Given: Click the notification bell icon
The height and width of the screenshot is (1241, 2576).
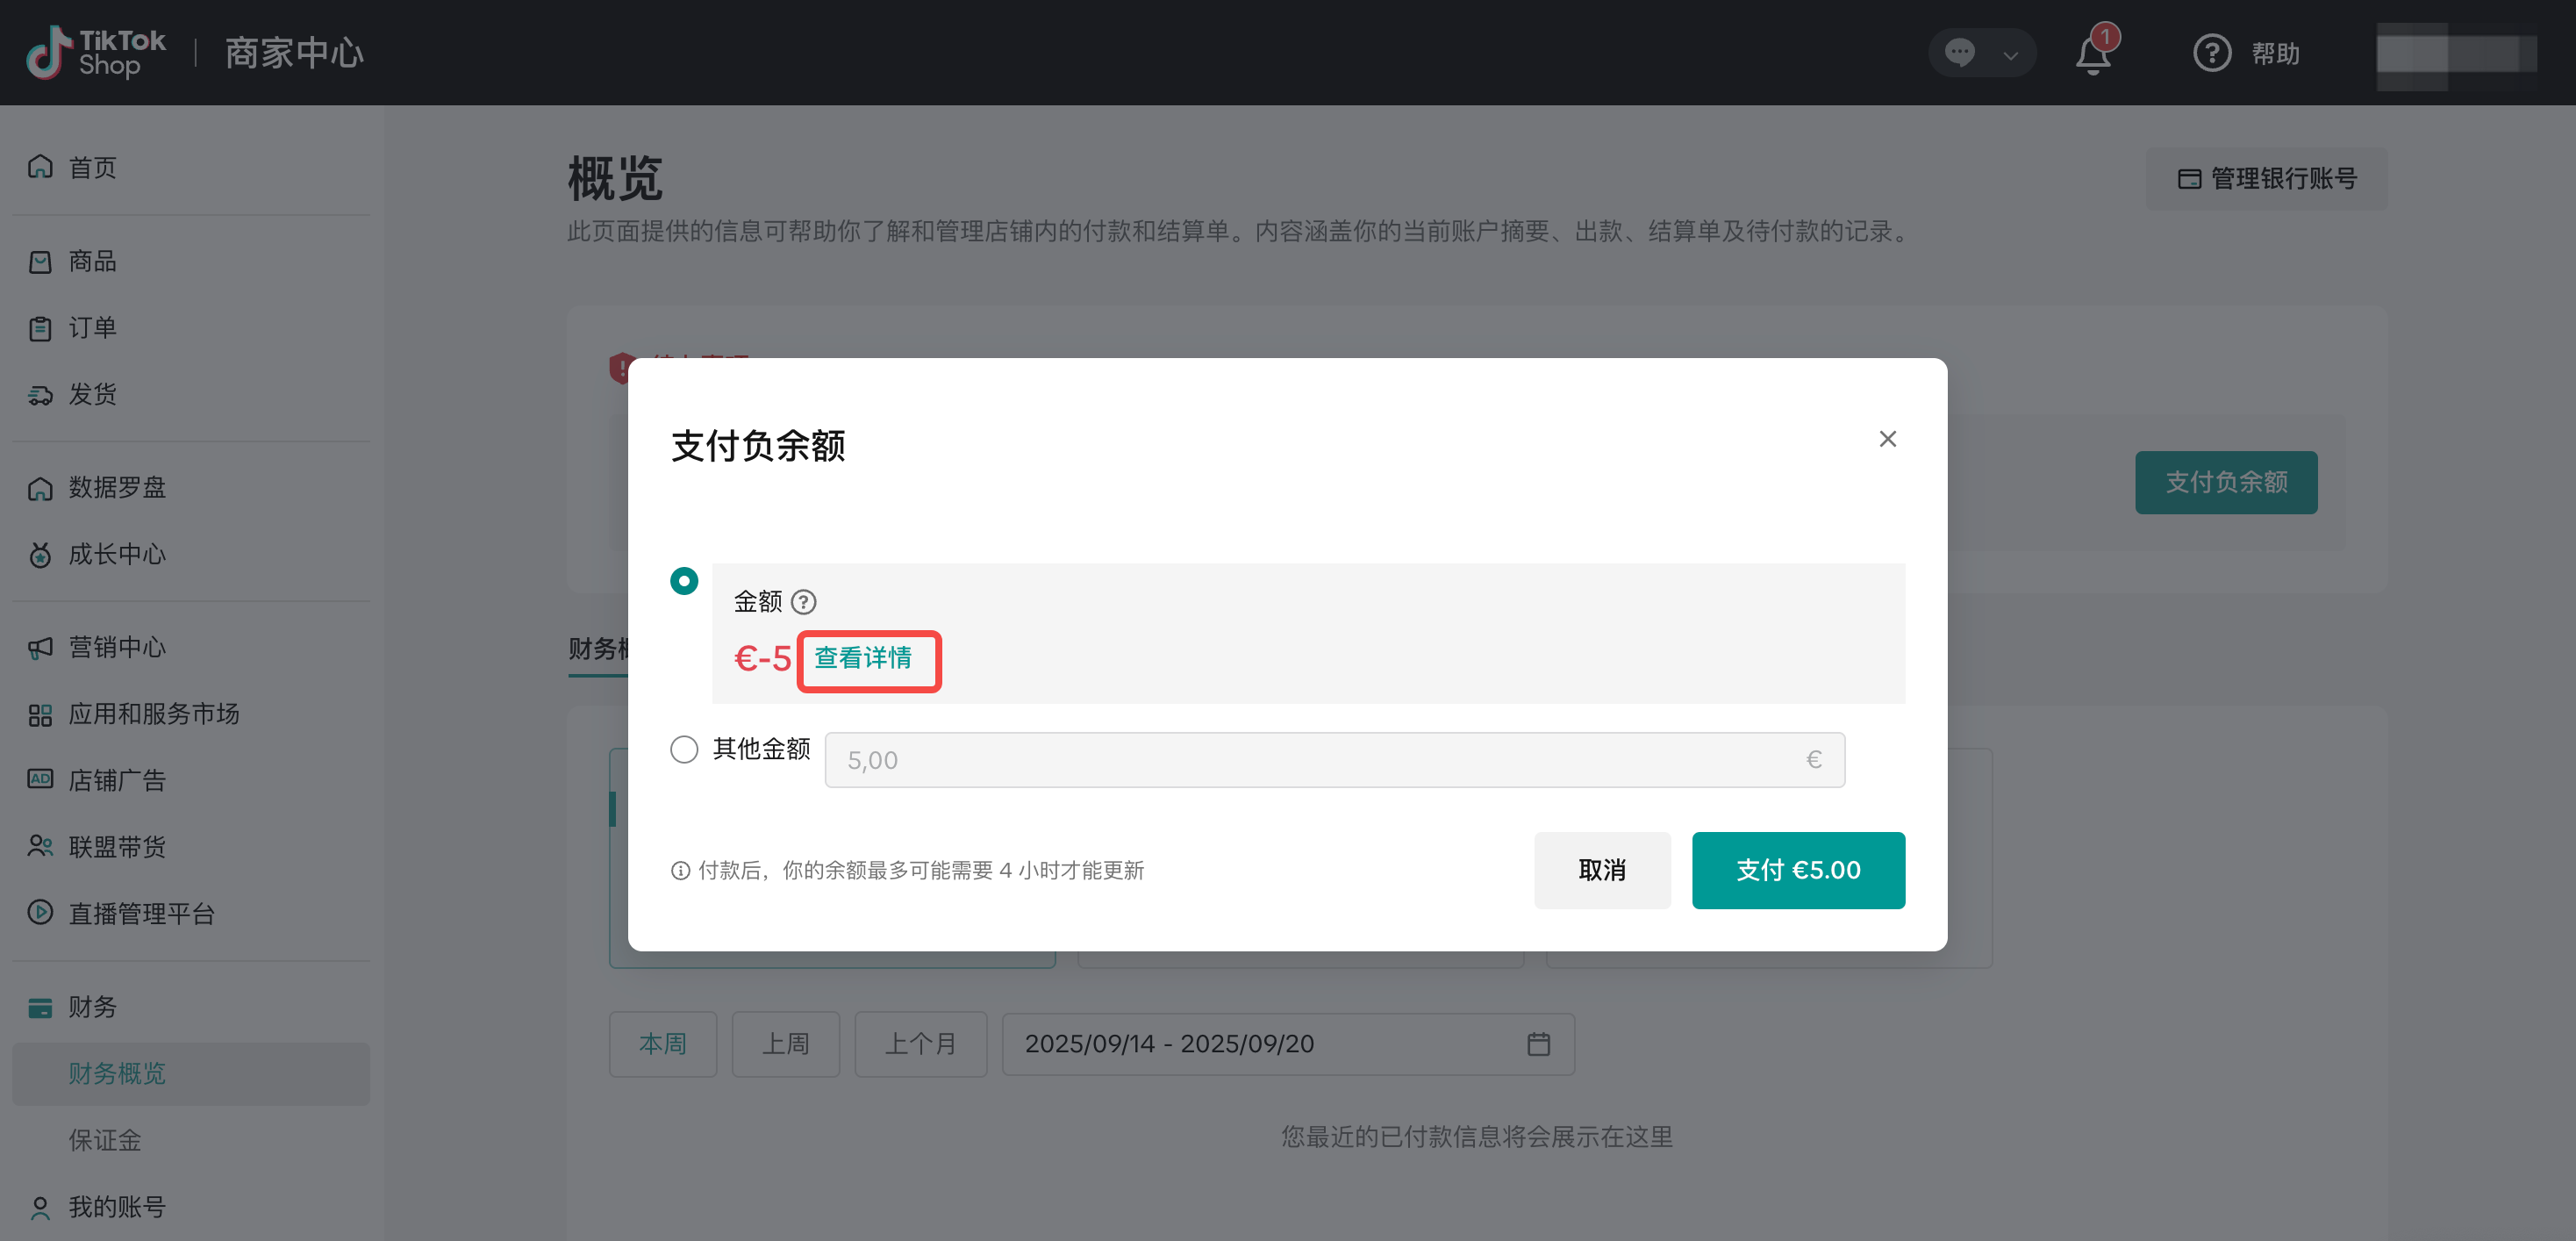Looking at the screenshot, I should [2092, 53].
